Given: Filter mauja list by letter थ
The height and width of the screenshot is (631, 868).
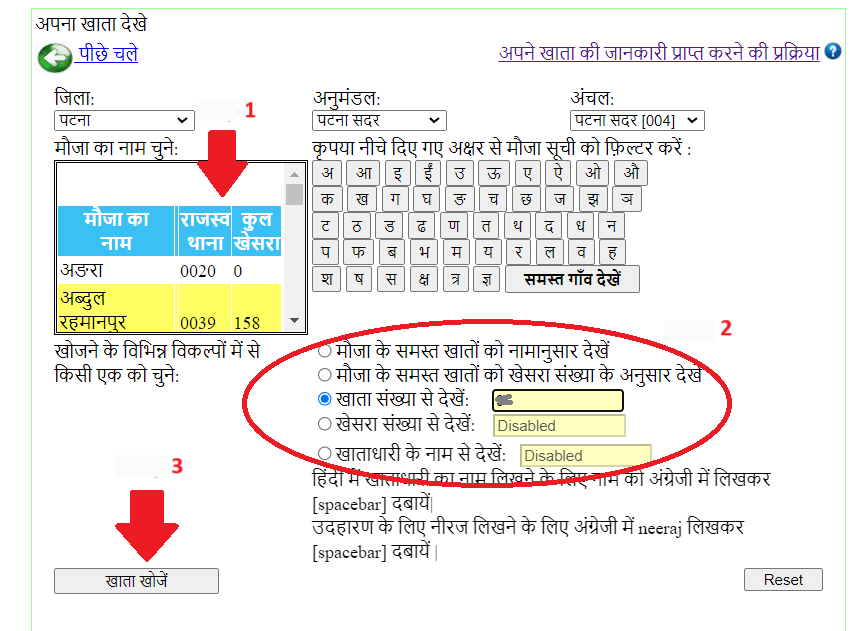Looking at the screenshot, I should click(517, 225).
